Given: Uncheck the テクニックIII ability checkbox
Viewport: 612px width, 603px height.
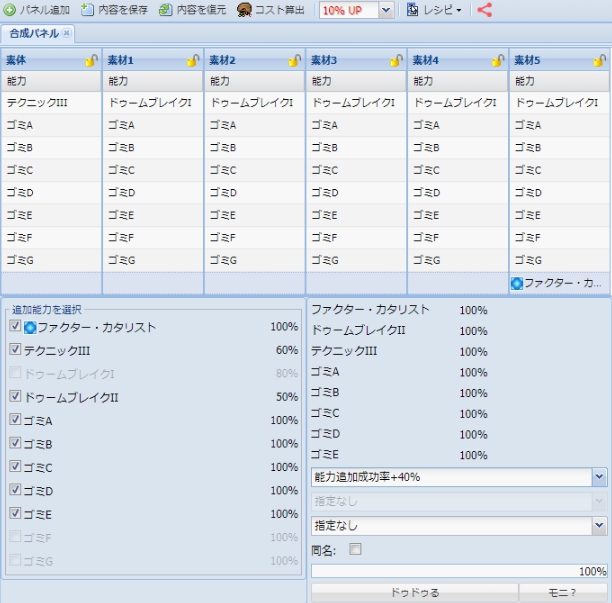Looking at the screenshot, I should pyautogui.click(x=15, y=351).
